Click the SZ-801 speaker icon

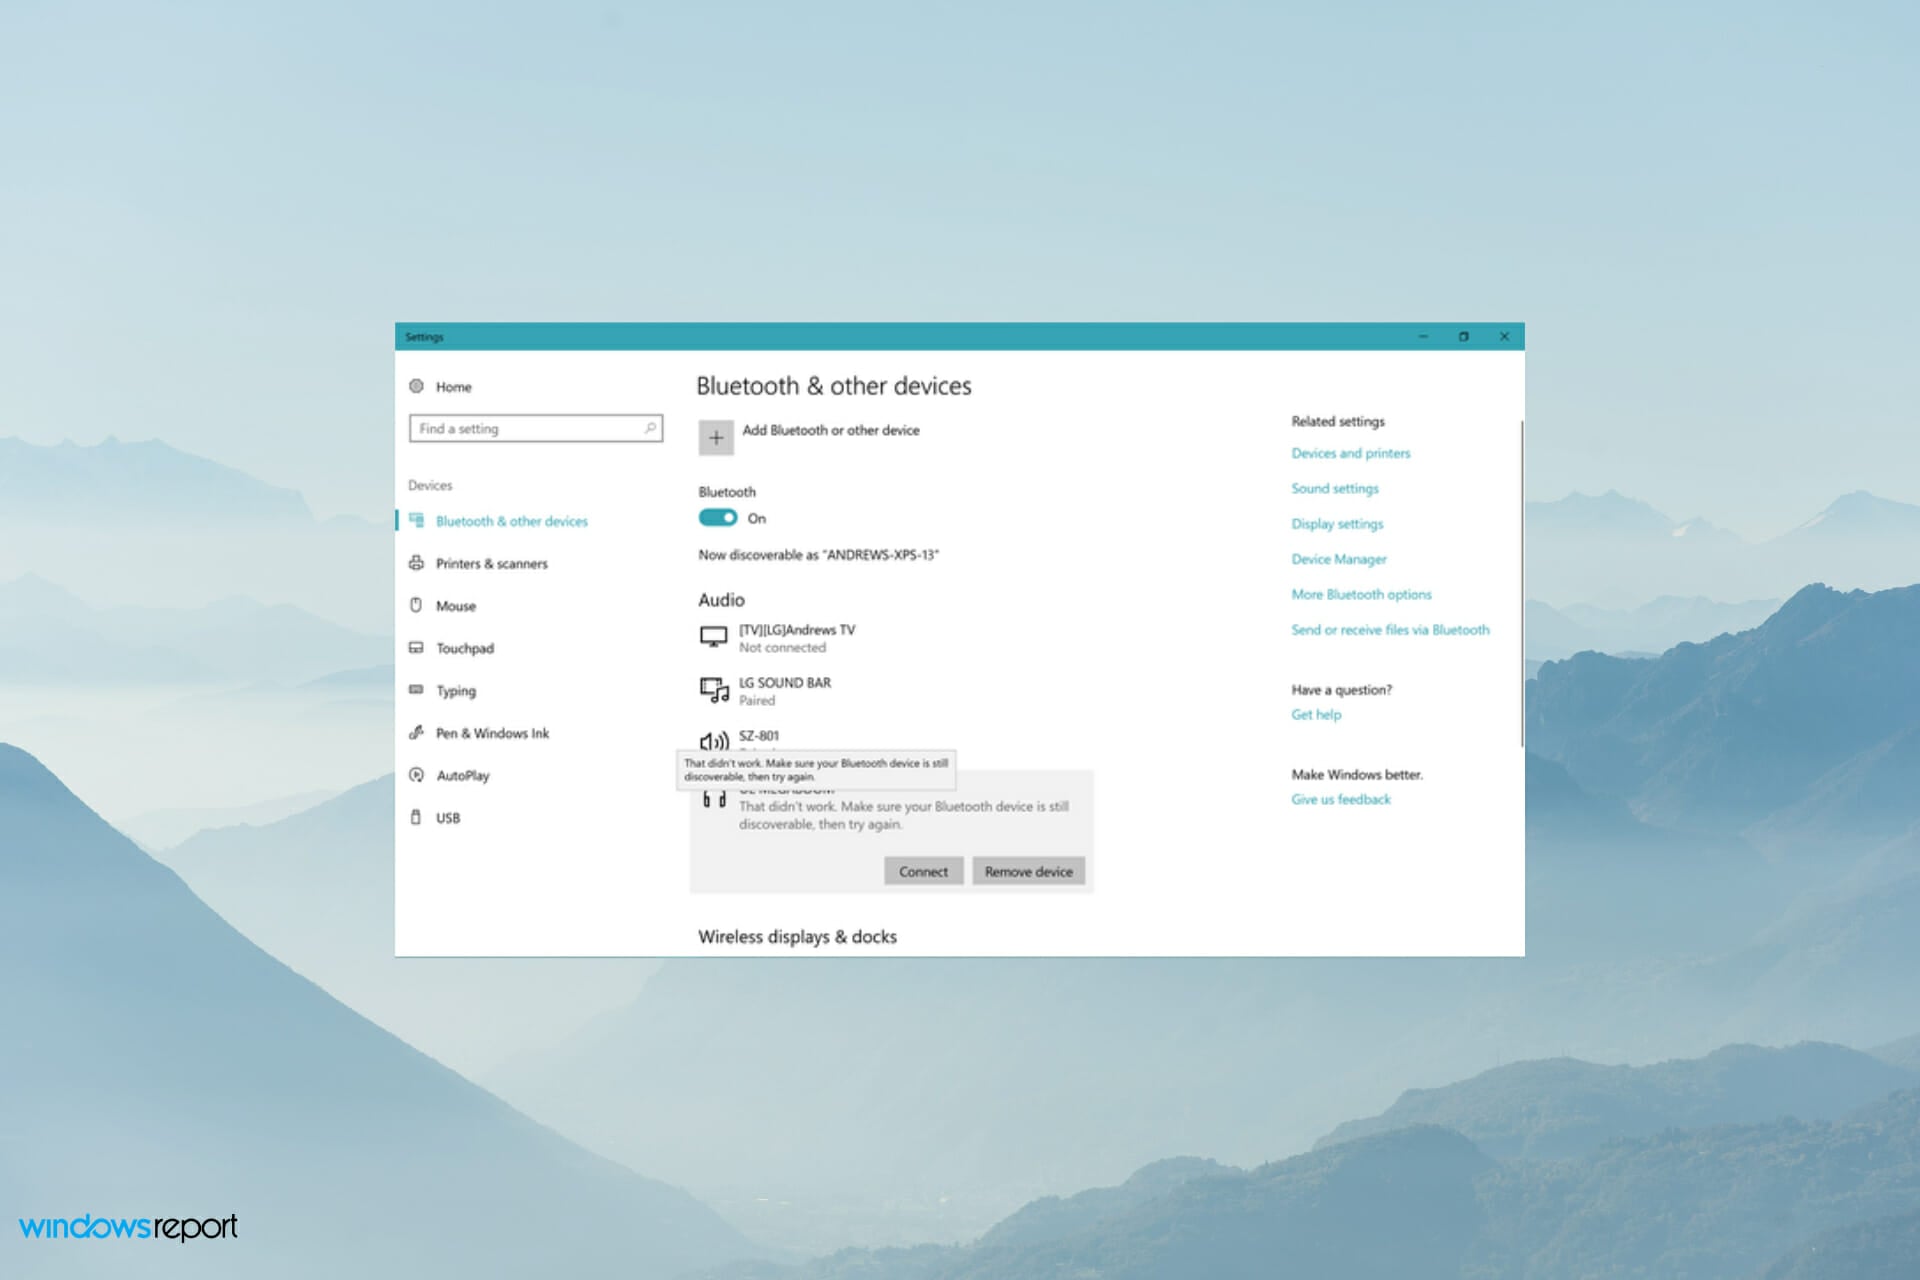tap(714, 741)
